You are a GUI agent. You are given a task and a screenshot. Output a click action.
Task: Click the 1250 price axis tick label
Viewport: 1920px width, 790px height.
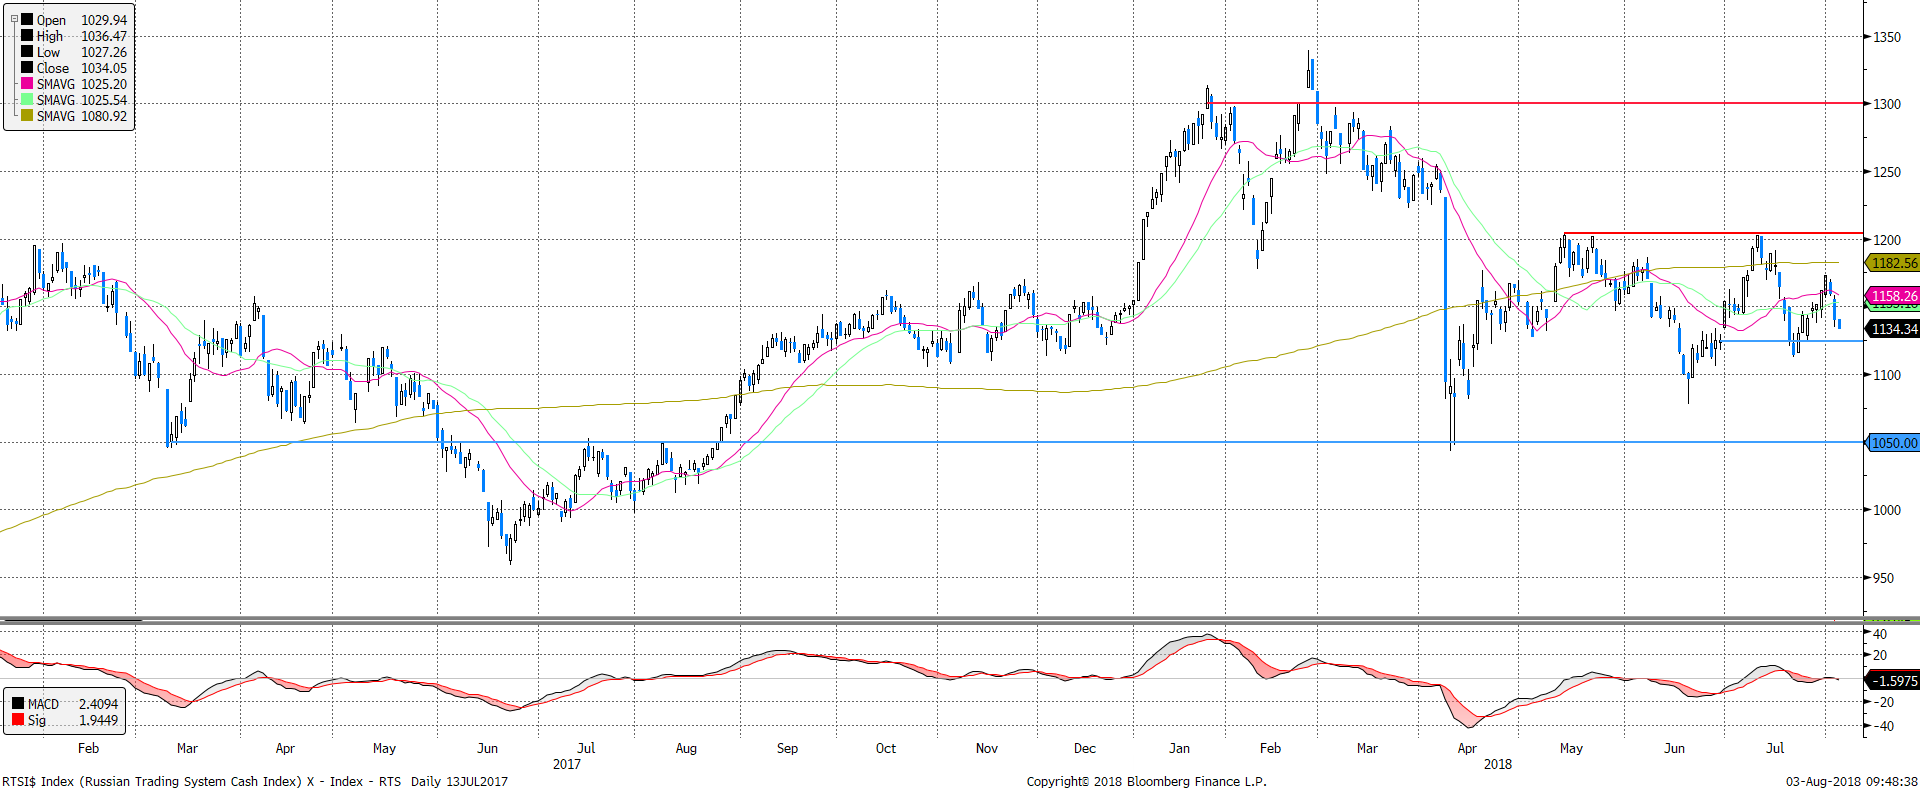(x=1886, y=172)
